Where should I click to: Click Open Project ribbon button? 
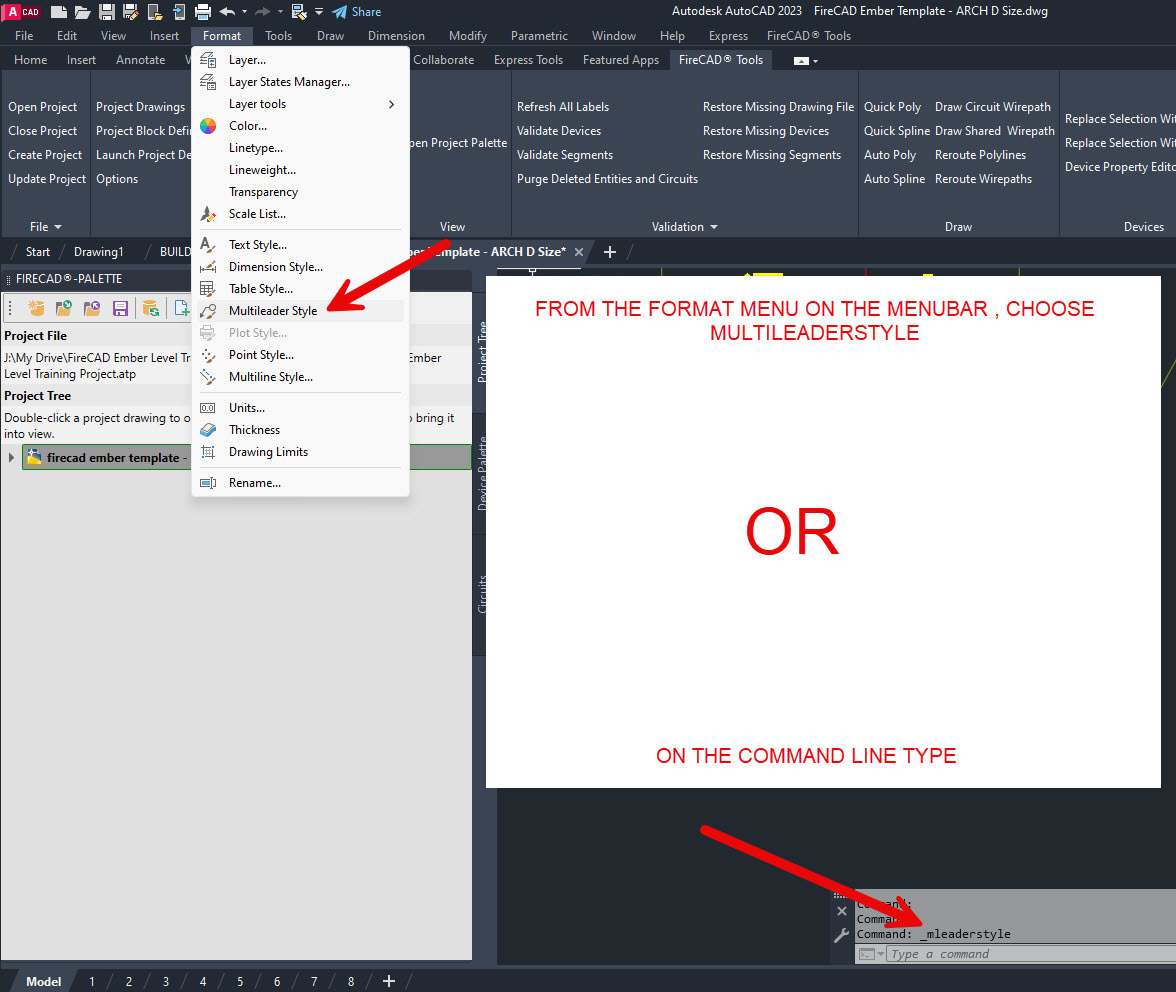43,106
